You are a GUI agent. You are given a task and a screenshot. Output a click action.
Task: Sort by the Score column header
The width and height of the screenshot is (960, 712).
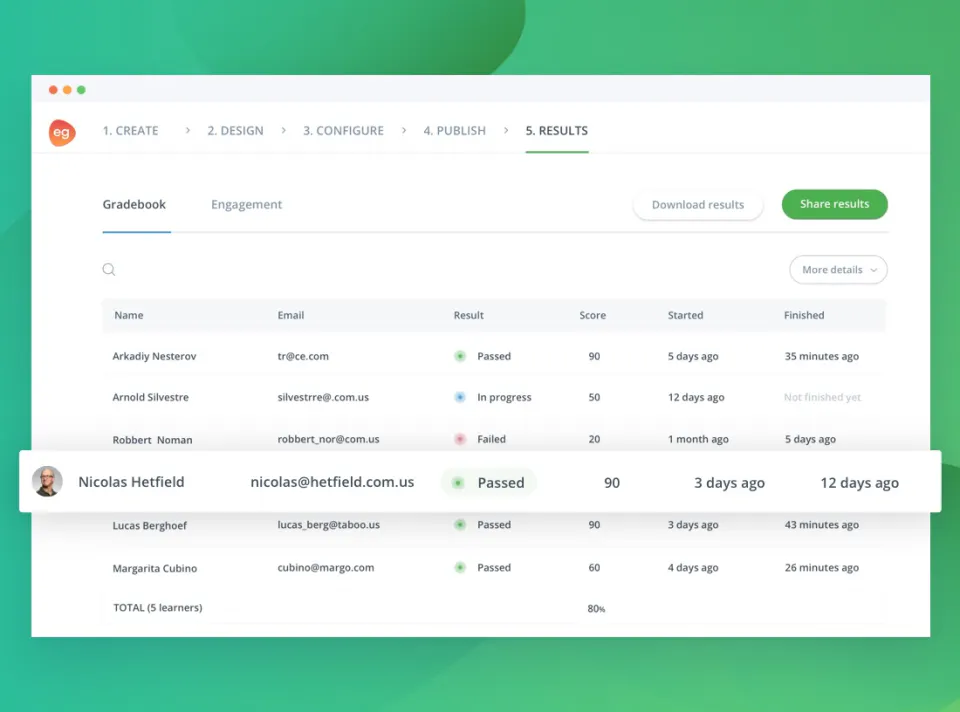(x=593, y=315)
